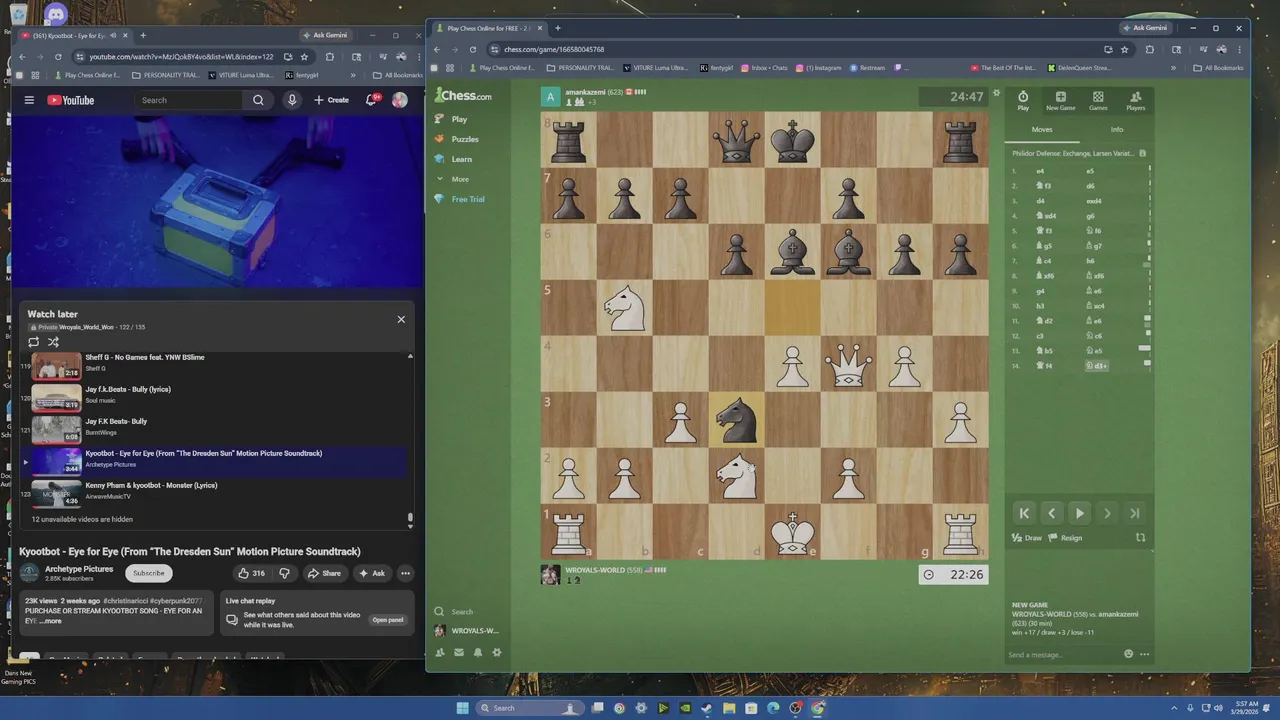Reload the YouTube browser tab
This screenshot has width=1280, height=720.
(x=58, y=57)
